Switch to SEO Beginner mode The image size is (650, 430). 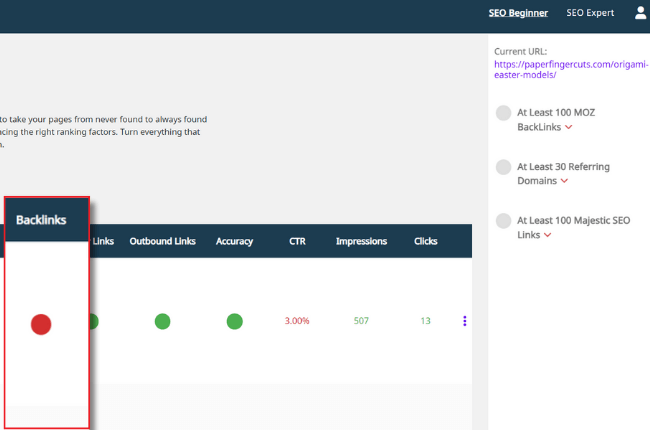518,13
